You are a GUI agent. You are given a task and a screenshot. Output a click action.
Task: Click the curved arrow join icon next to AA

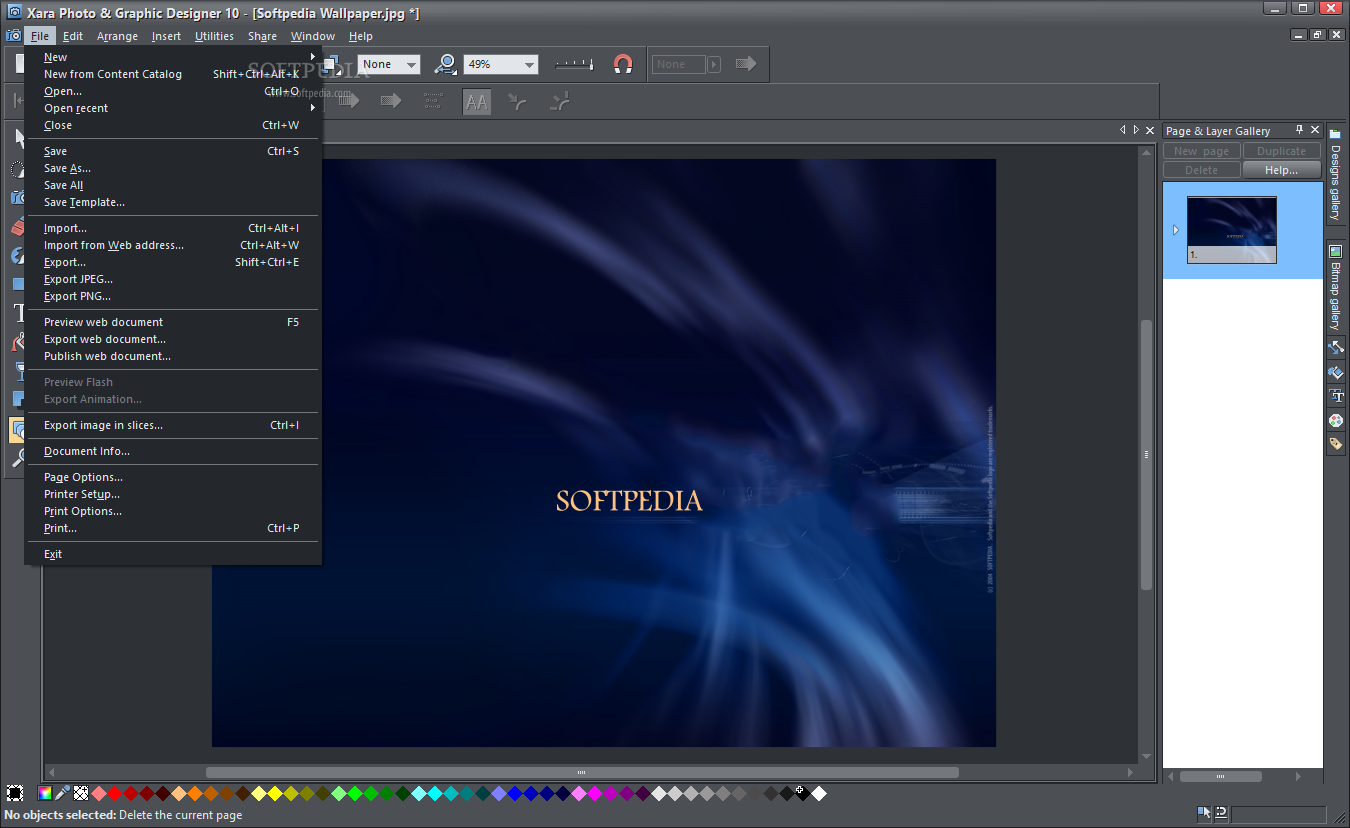point(517,101)
